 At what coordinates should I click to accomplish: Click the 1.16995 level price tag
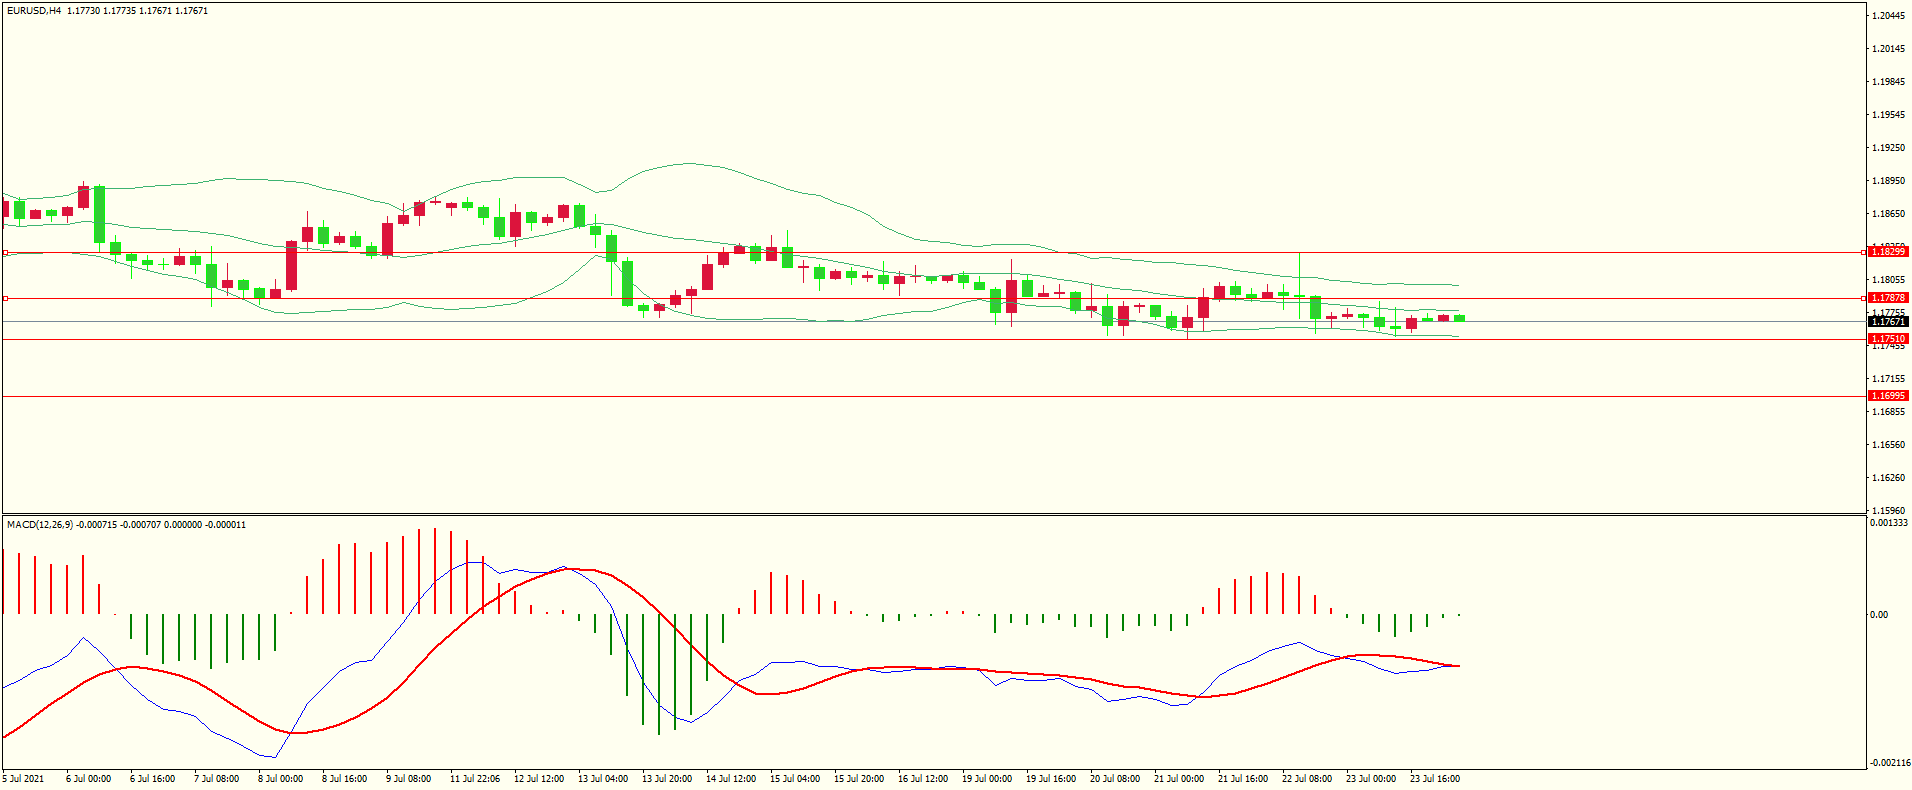pos(1888,396)
